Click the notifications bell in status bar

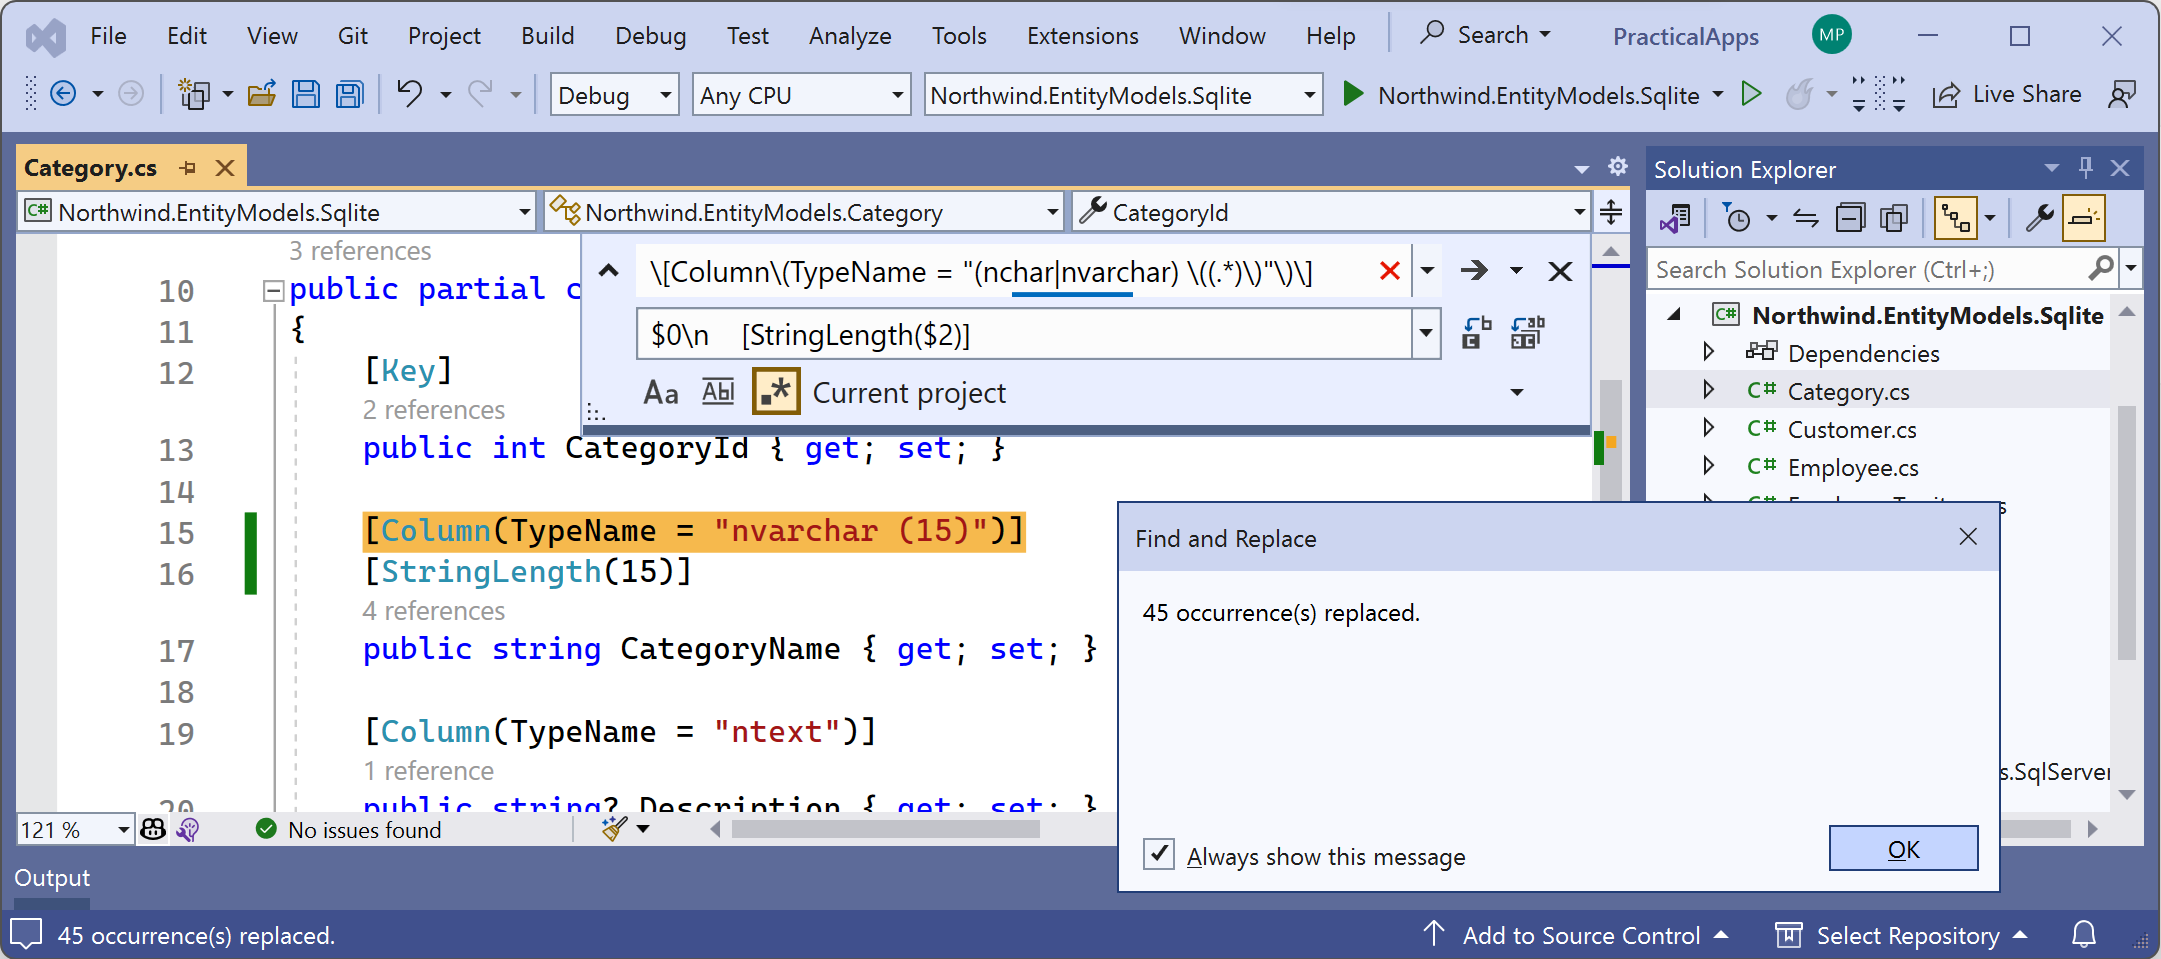pyautogui.click(x=2084, y=935)
